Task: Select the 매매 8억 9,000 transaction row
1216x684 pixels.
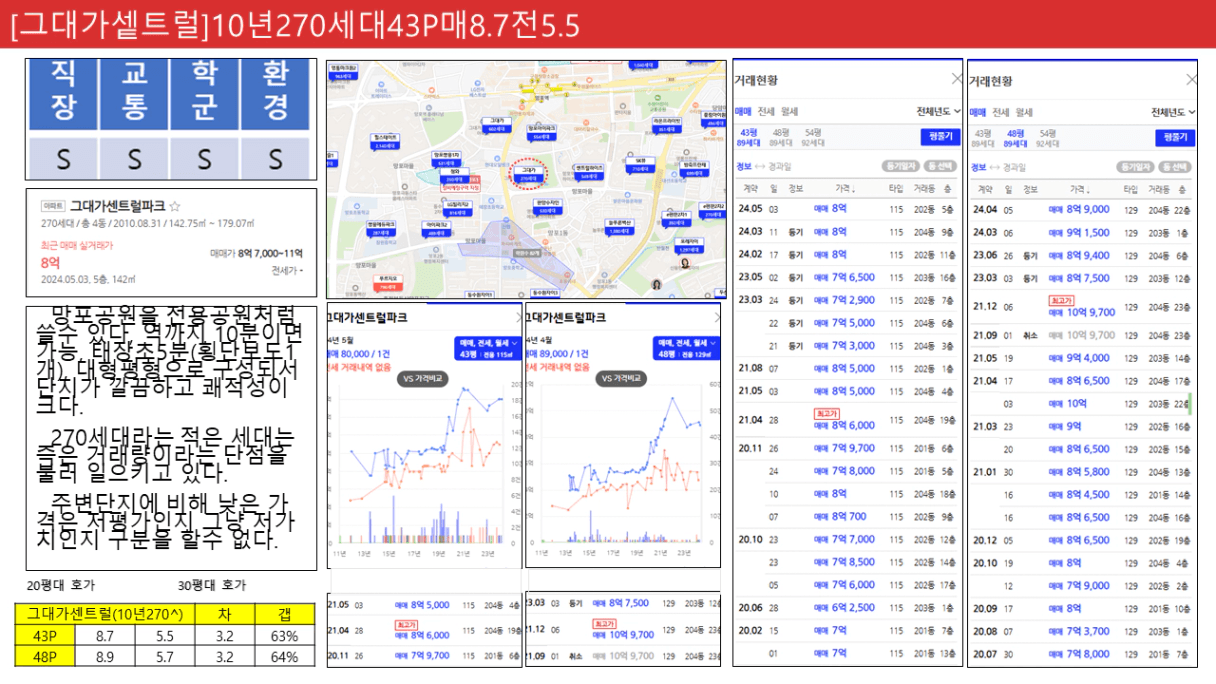Action: coord(1082,210)
